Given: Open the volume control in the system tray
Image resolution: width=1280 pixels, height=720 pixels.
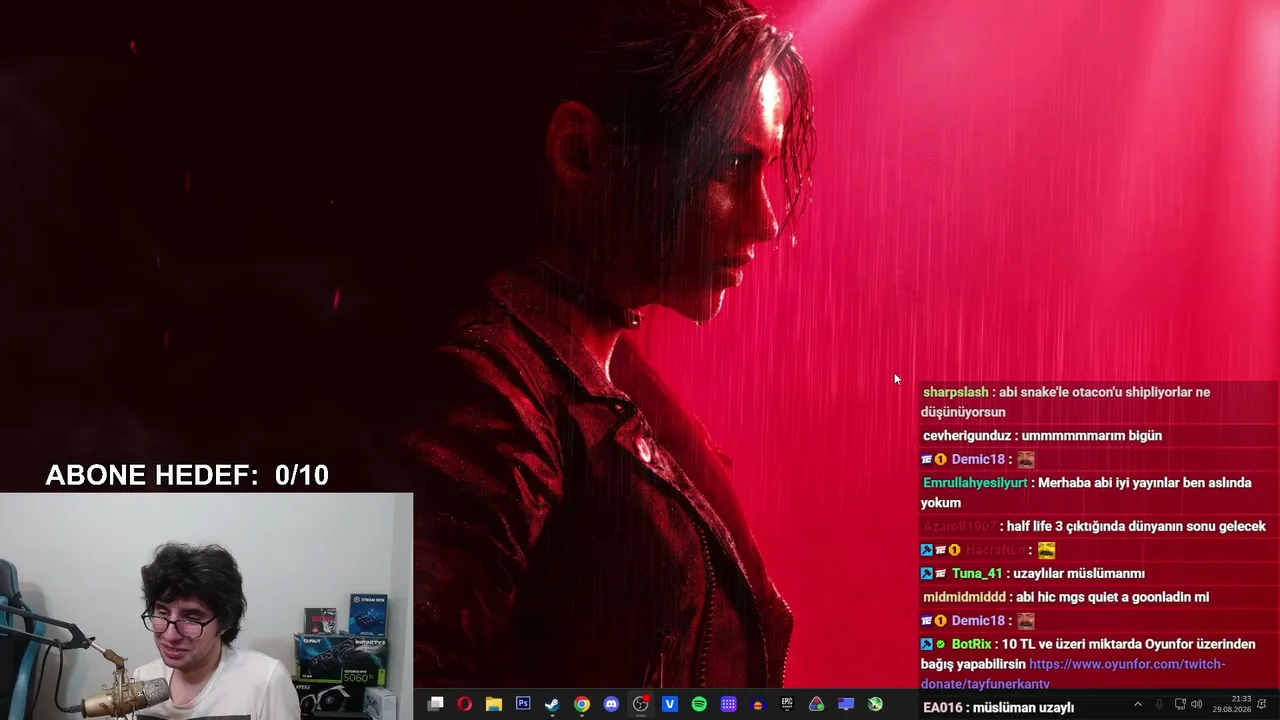Looking at the screenshot, I should click(1197, 704).
